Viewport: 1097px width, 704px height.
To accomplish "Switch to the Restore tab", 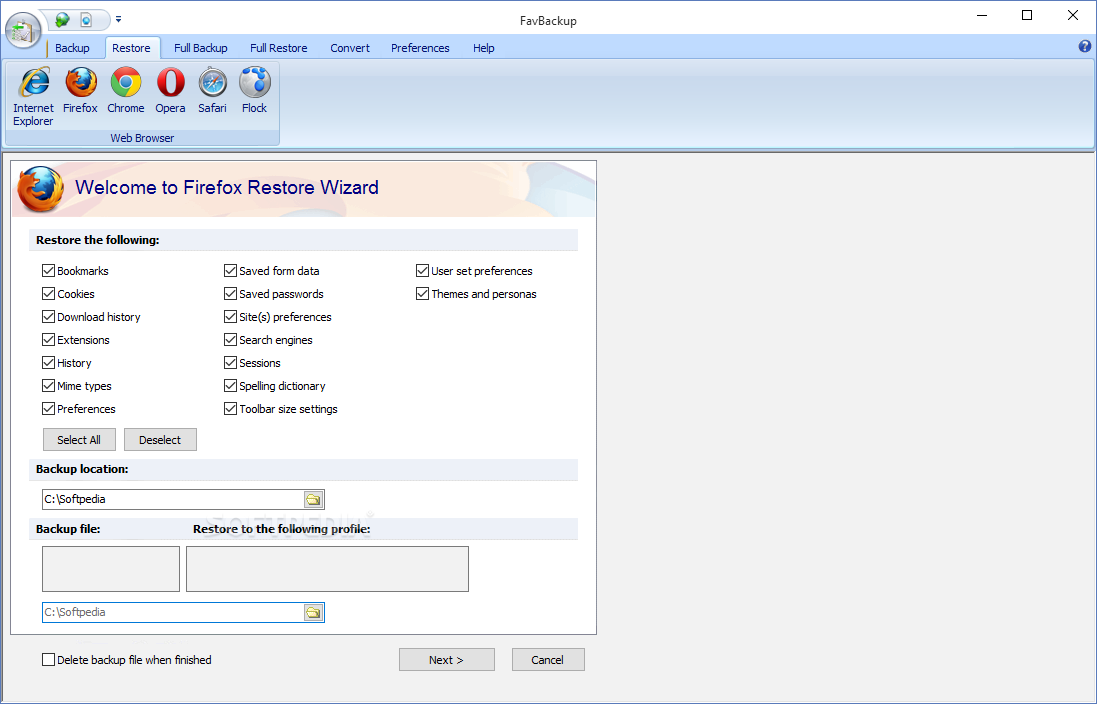I will [132, 48].
